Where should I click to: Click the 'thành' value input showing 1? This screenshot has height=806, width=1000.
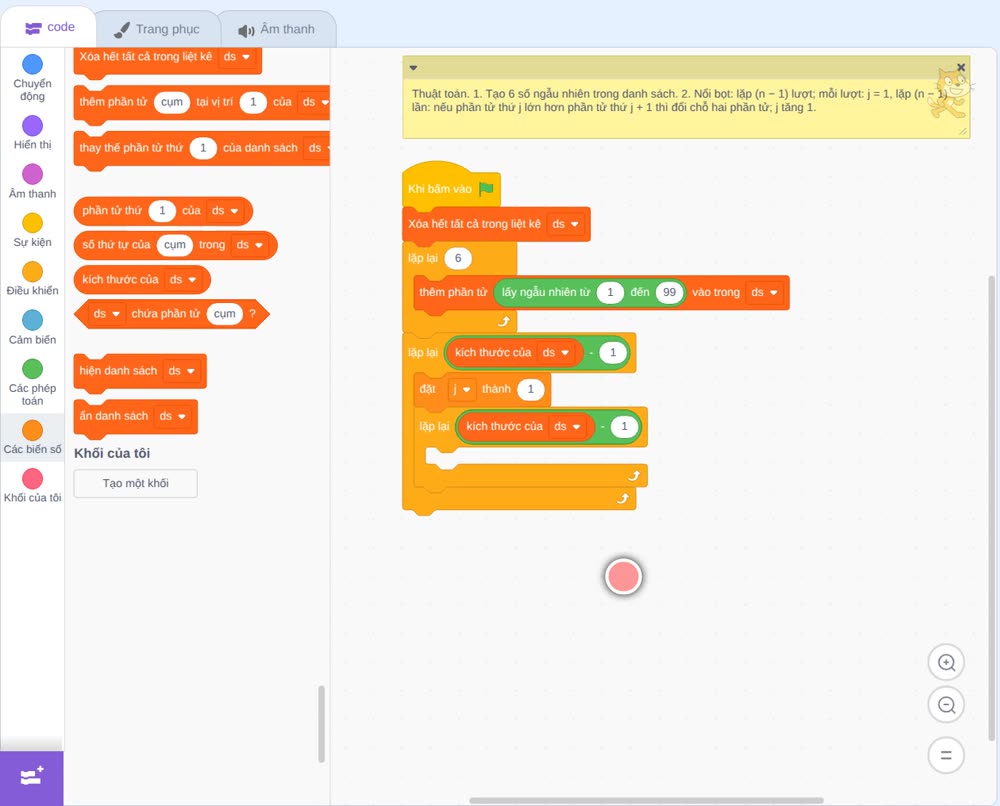click(531, 389)
